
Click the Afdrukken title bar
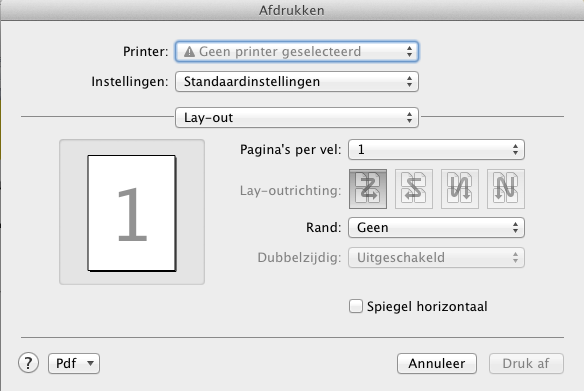point(292,10)
